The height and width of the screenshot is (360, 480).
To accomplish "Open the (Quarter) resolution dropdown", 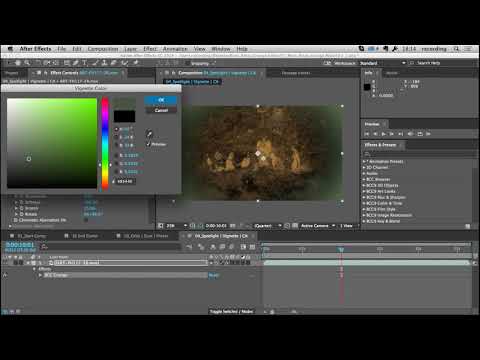I will (268, 226).
